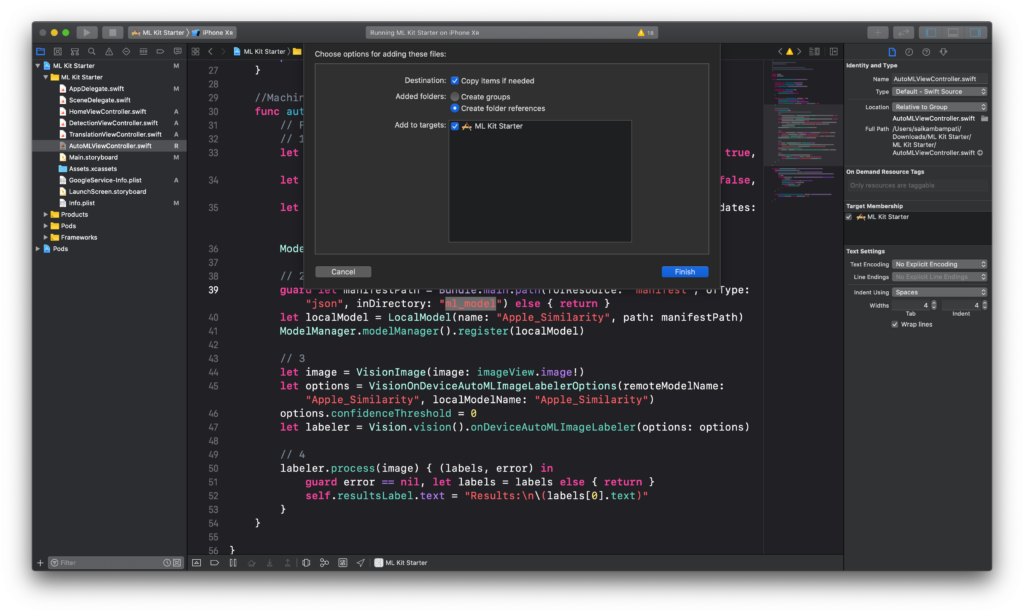The width and height of the screenshot is (1024, 613).
Task: Open the Find navigator magnifier icon
Action: pos(91,52)
